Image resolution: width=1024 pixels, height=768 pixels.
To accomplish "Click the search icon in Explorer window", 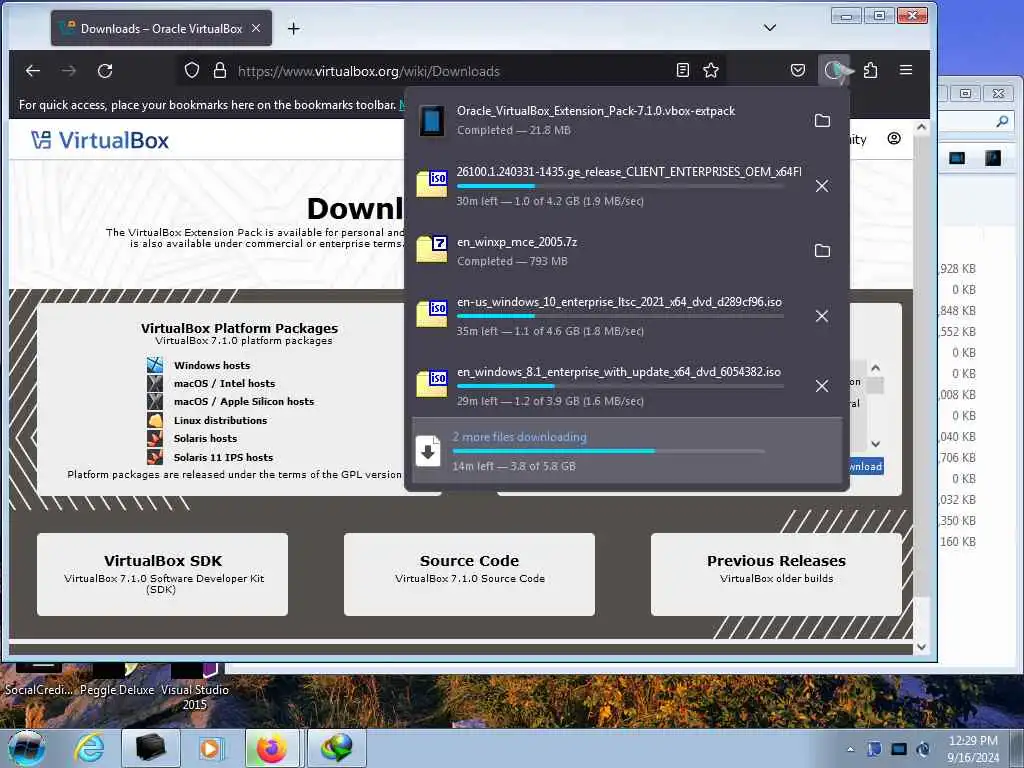I will (x=1002, y=121).
